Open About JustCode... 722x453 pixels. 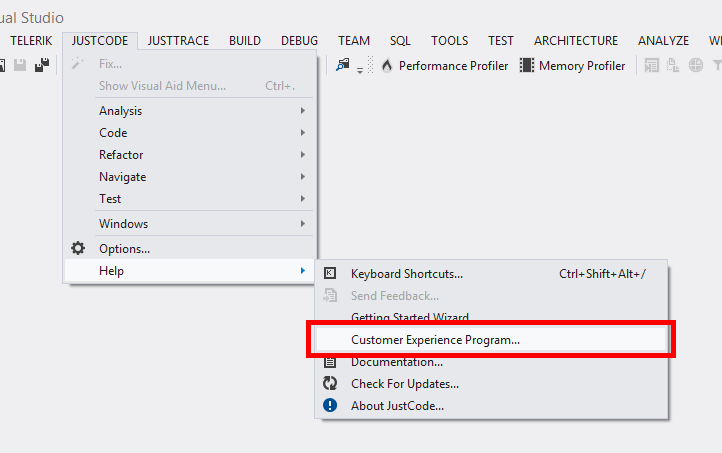tap(491, 406)
